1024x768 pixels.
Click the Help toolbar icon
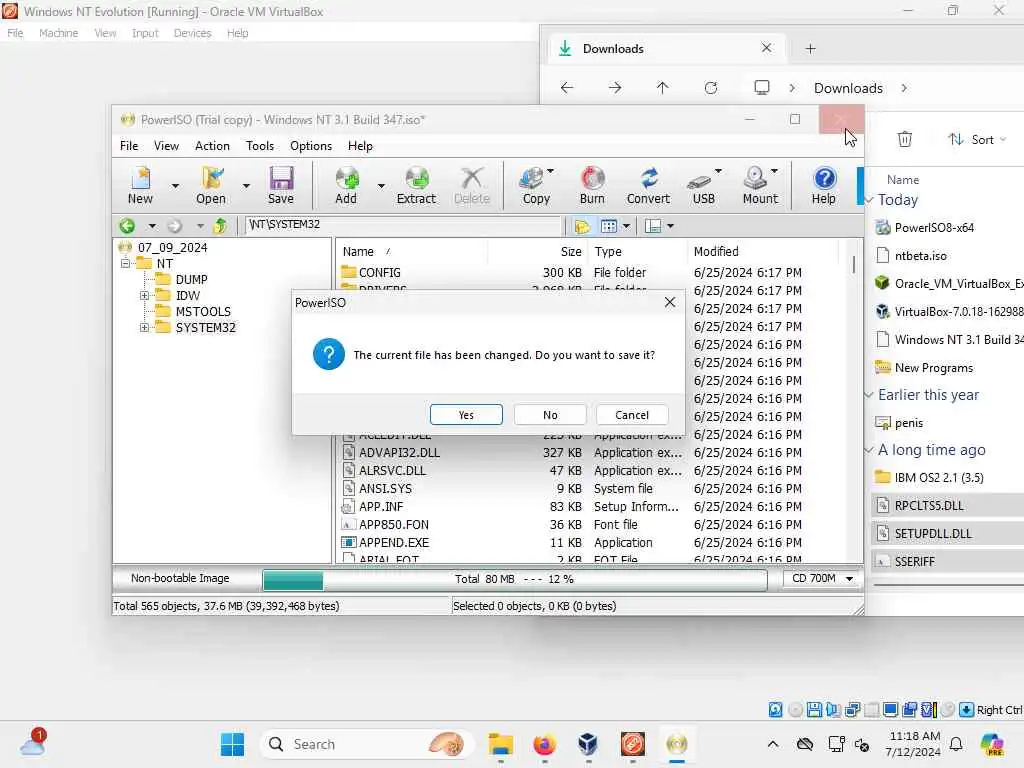click(824, 185)
